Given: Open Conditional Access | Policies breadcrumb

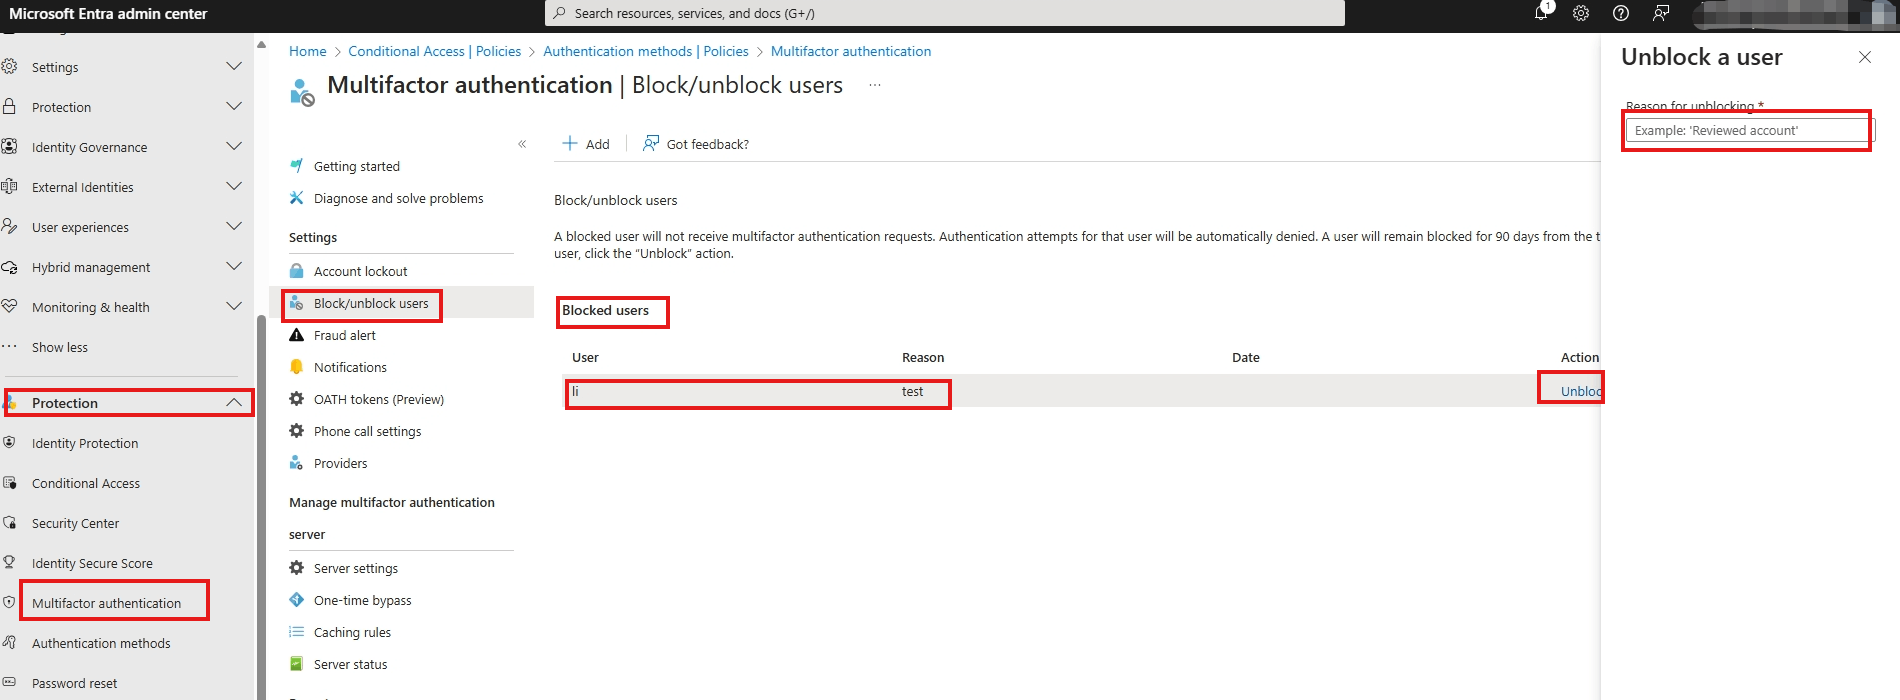Looking at the screenshot, I should [434, 51].
